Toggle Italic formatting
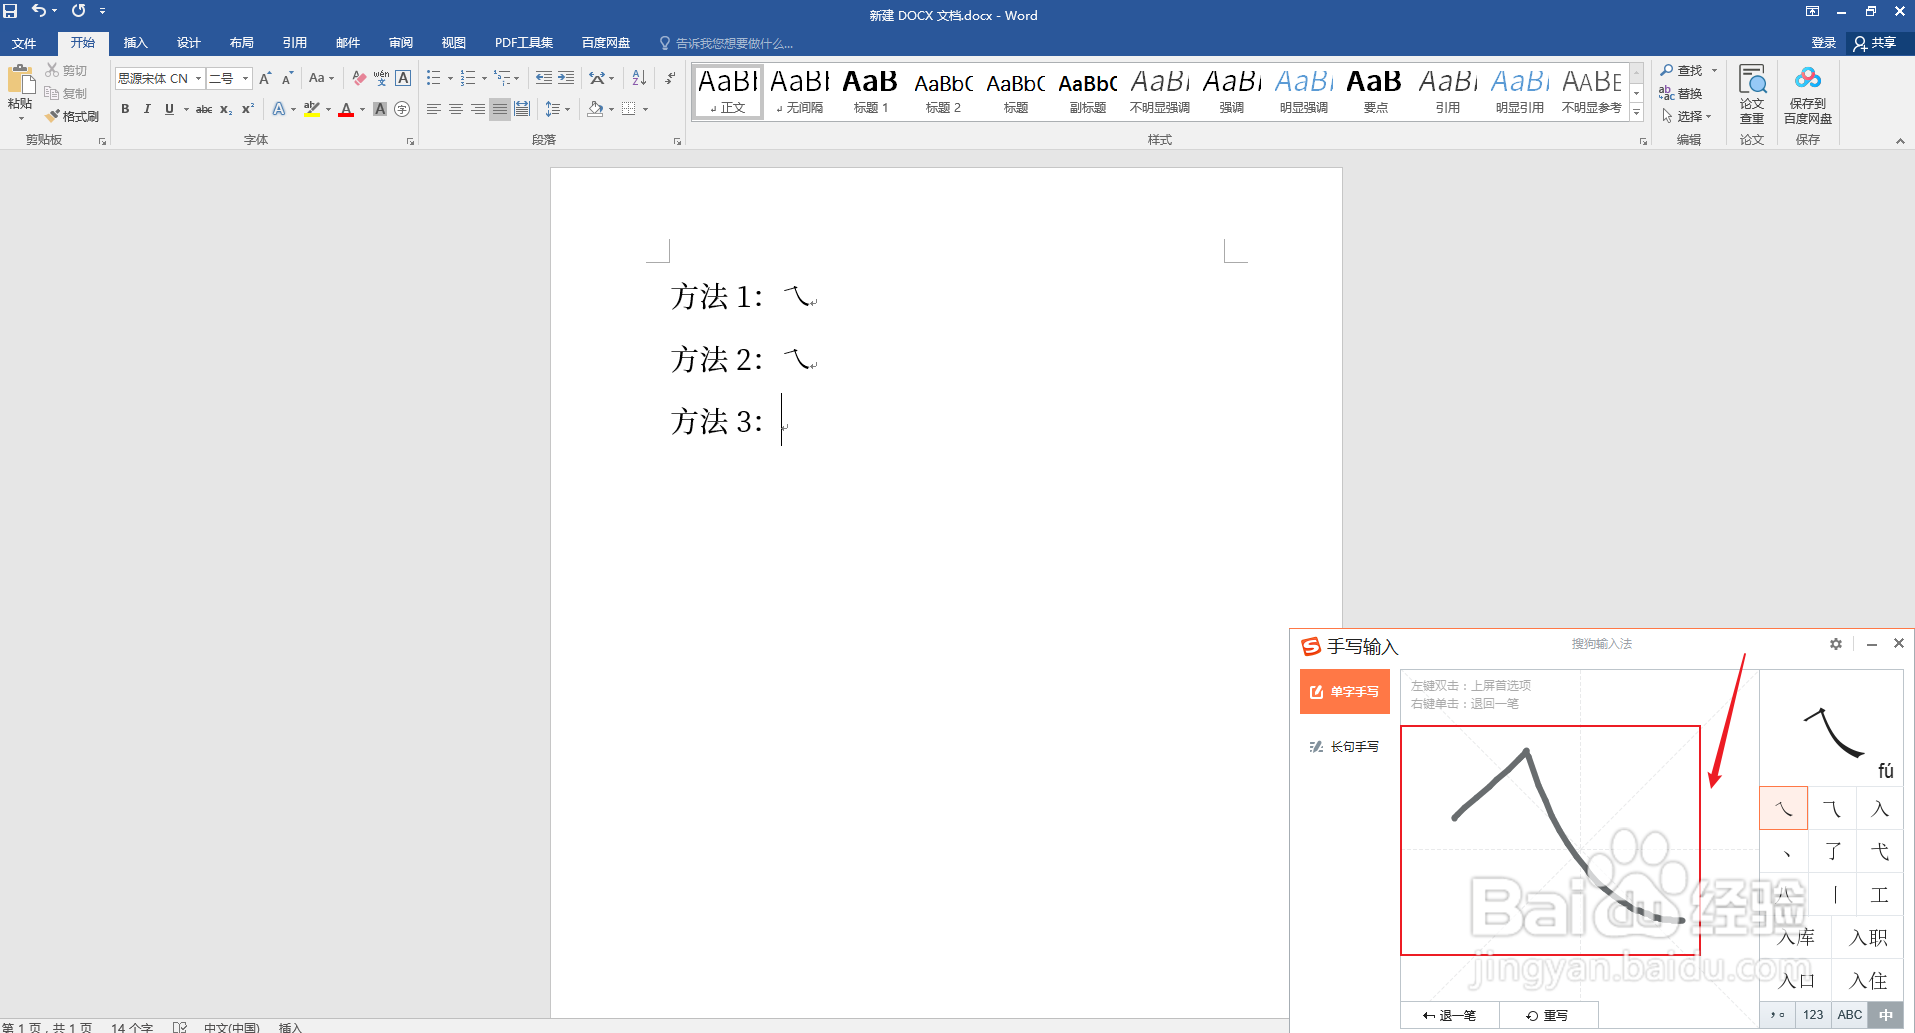Screen dimensions: 1915x1033 coord(147,109)
